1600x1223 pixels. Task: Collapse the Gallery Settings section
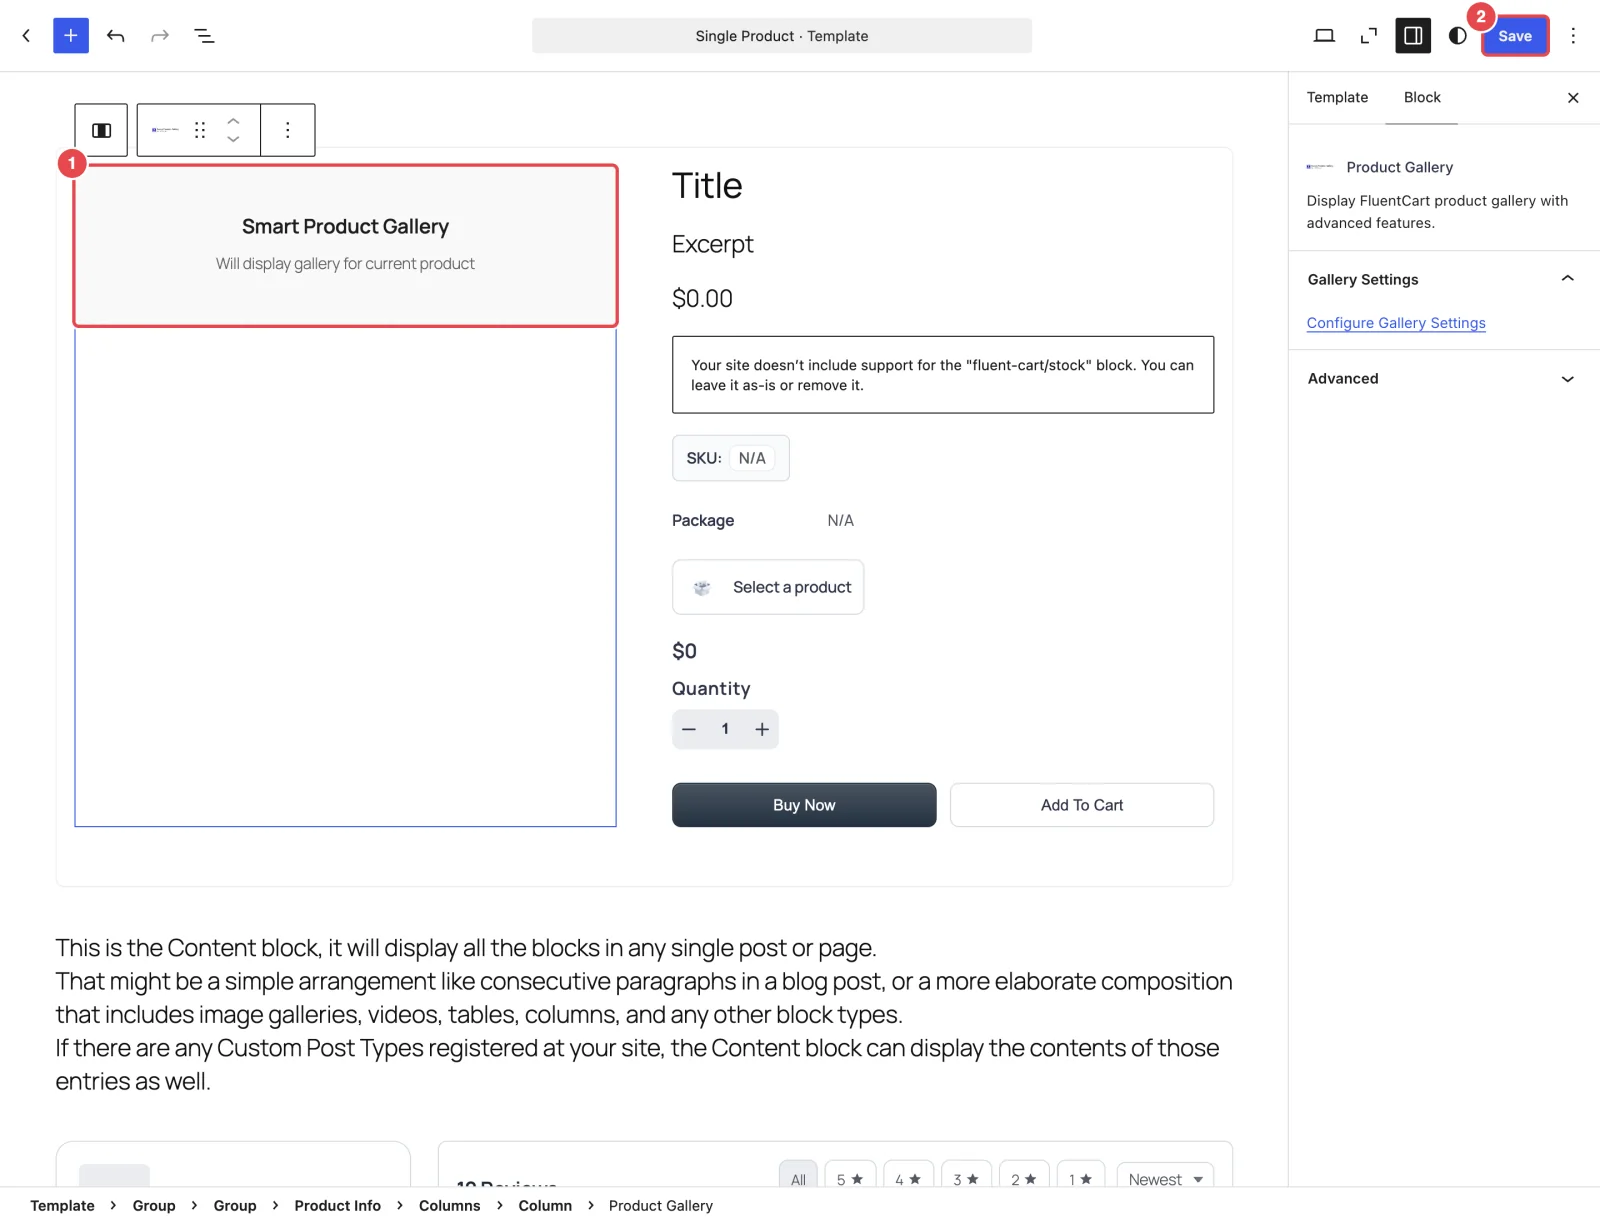(x=1441, y=279)
